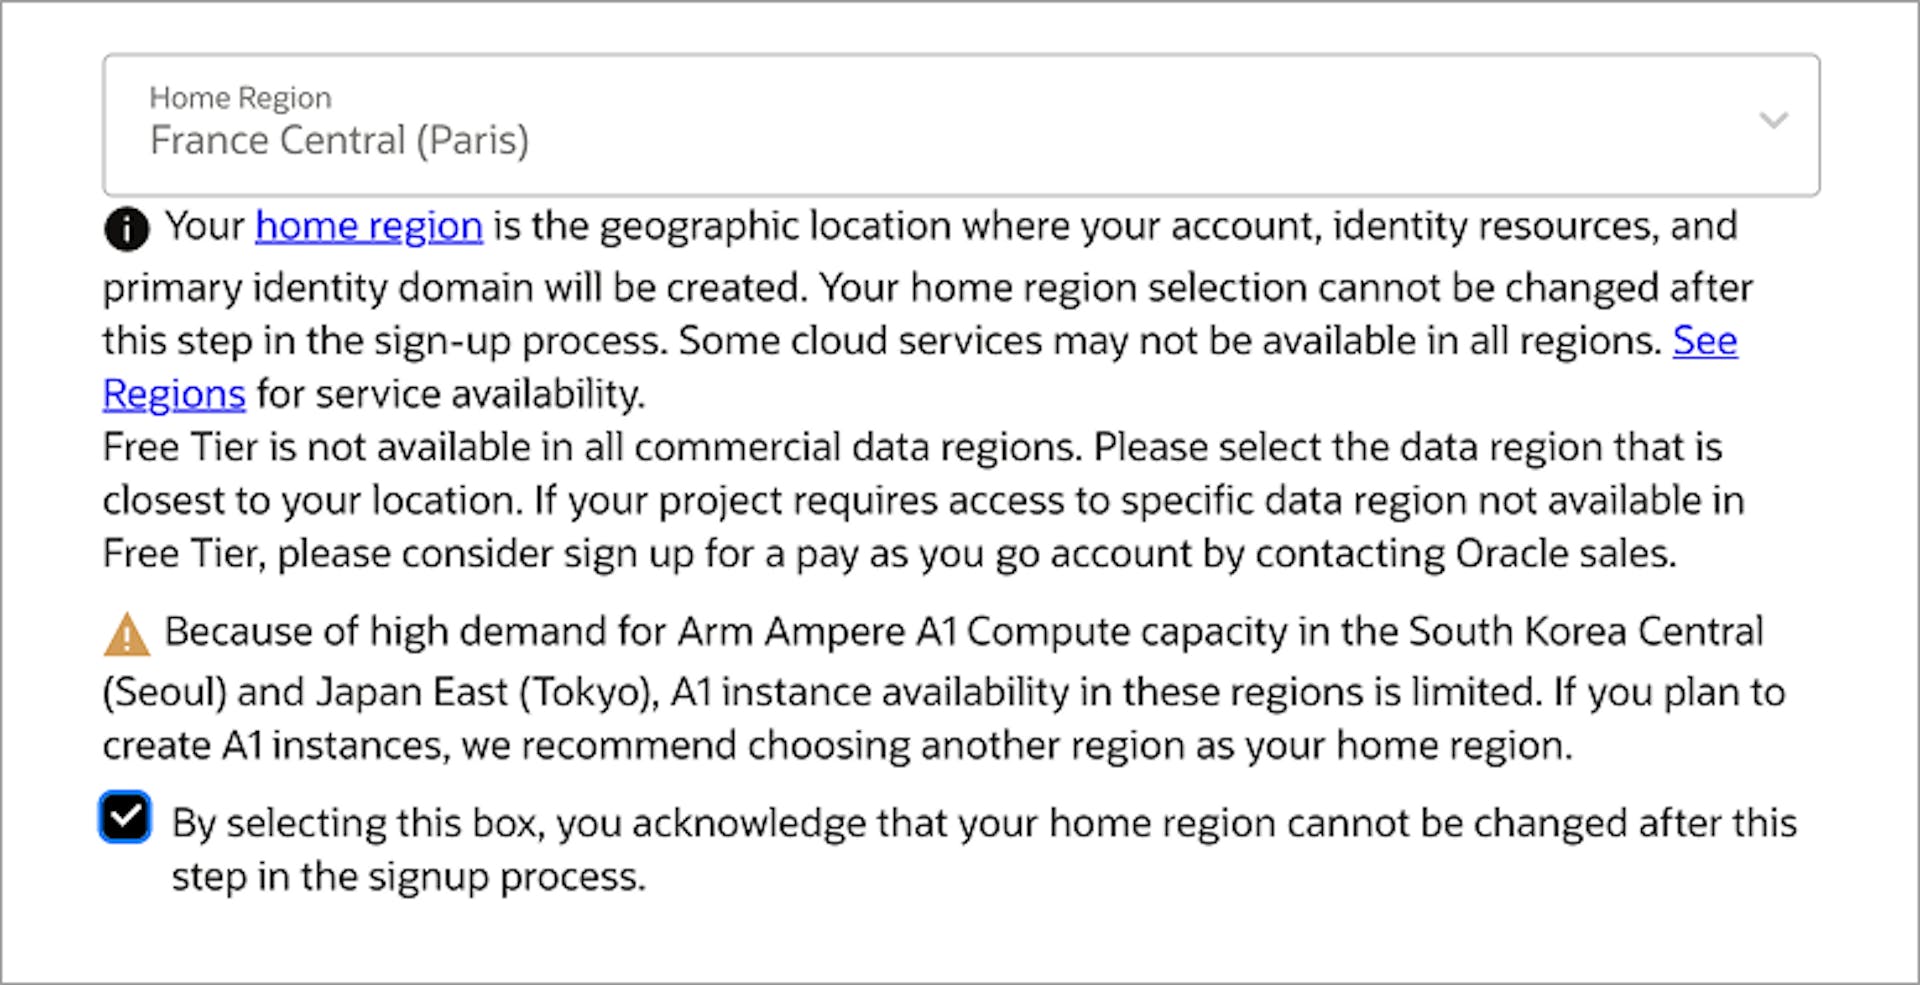The width and height of the screenshot is (1920, 985).
Task: Click the "Home Region" field label
Action: [x=240, y=98]
